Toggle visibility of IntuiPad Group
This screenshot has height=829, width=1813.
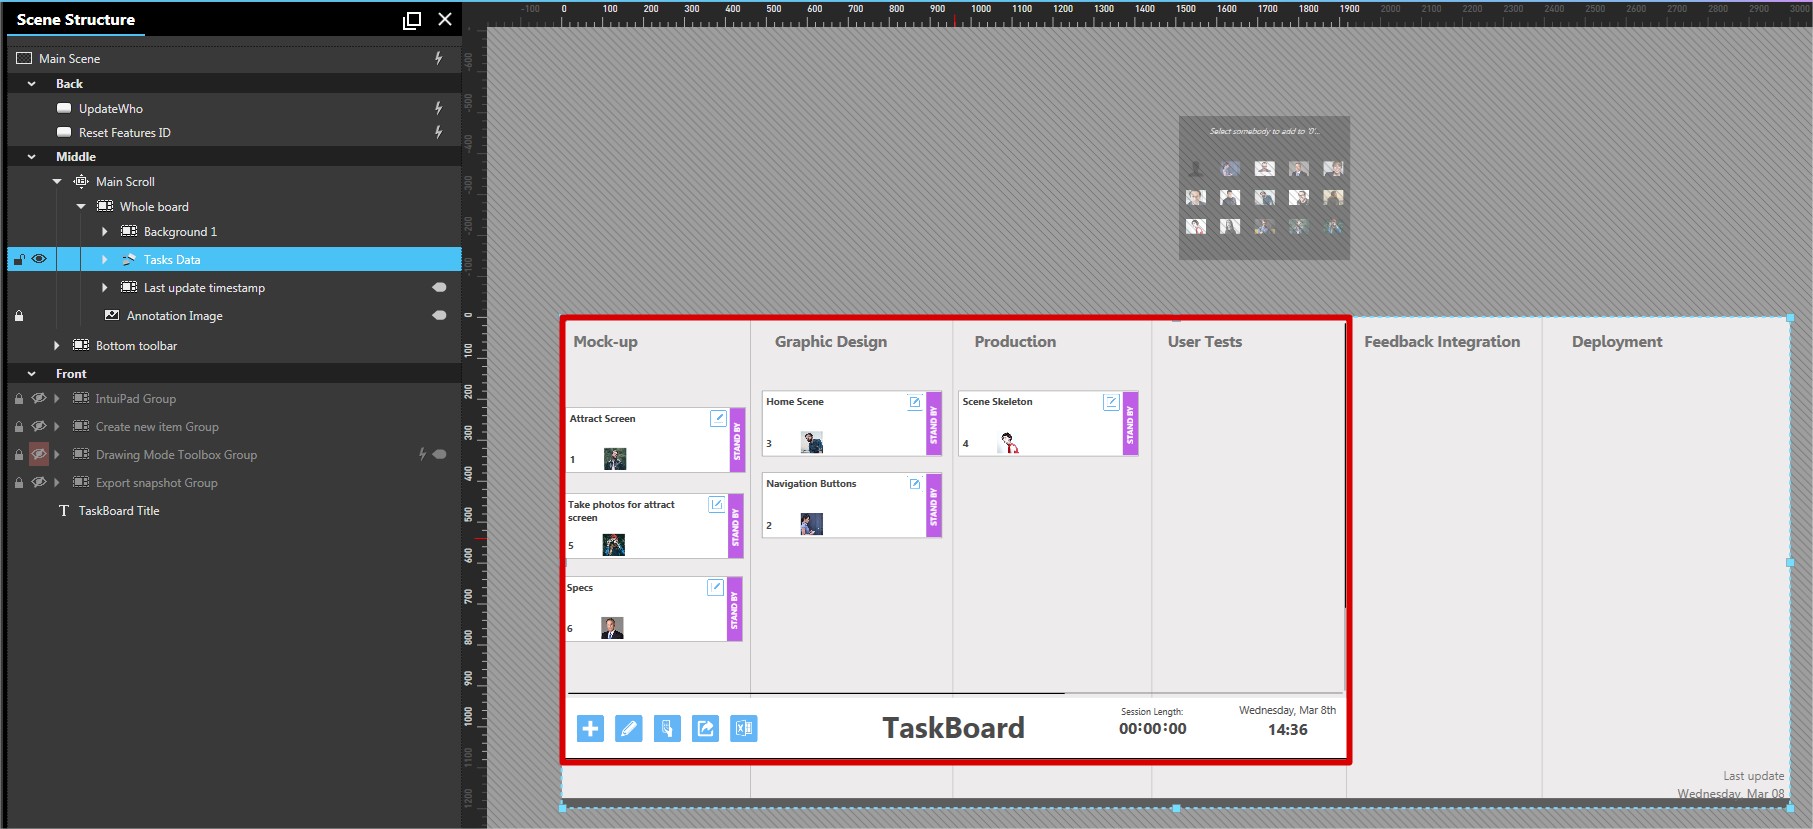tap(39, 398)
